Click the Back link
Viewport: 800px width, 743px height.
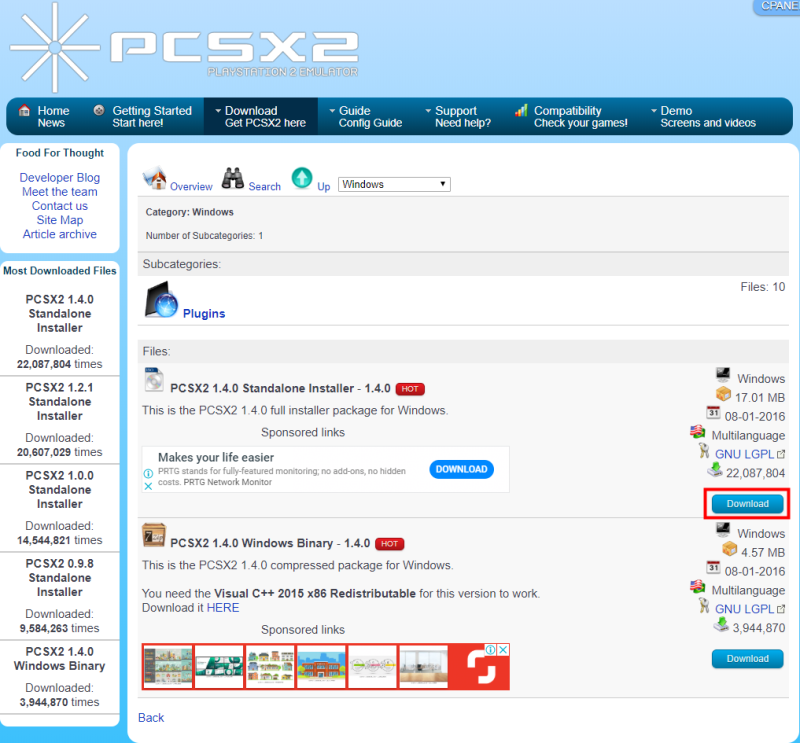pos(151,717)
